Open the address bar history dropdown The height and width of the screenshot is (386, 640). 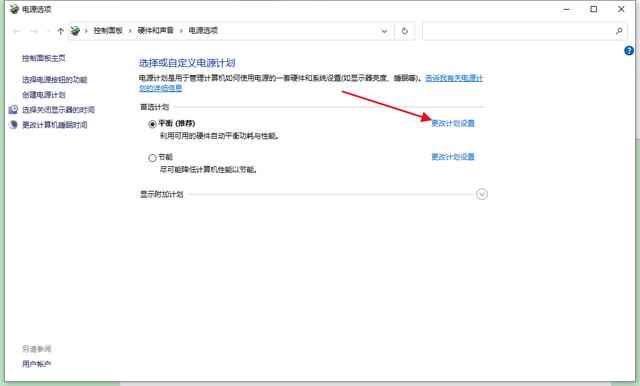pyautogui.click(x=384, y=31)
